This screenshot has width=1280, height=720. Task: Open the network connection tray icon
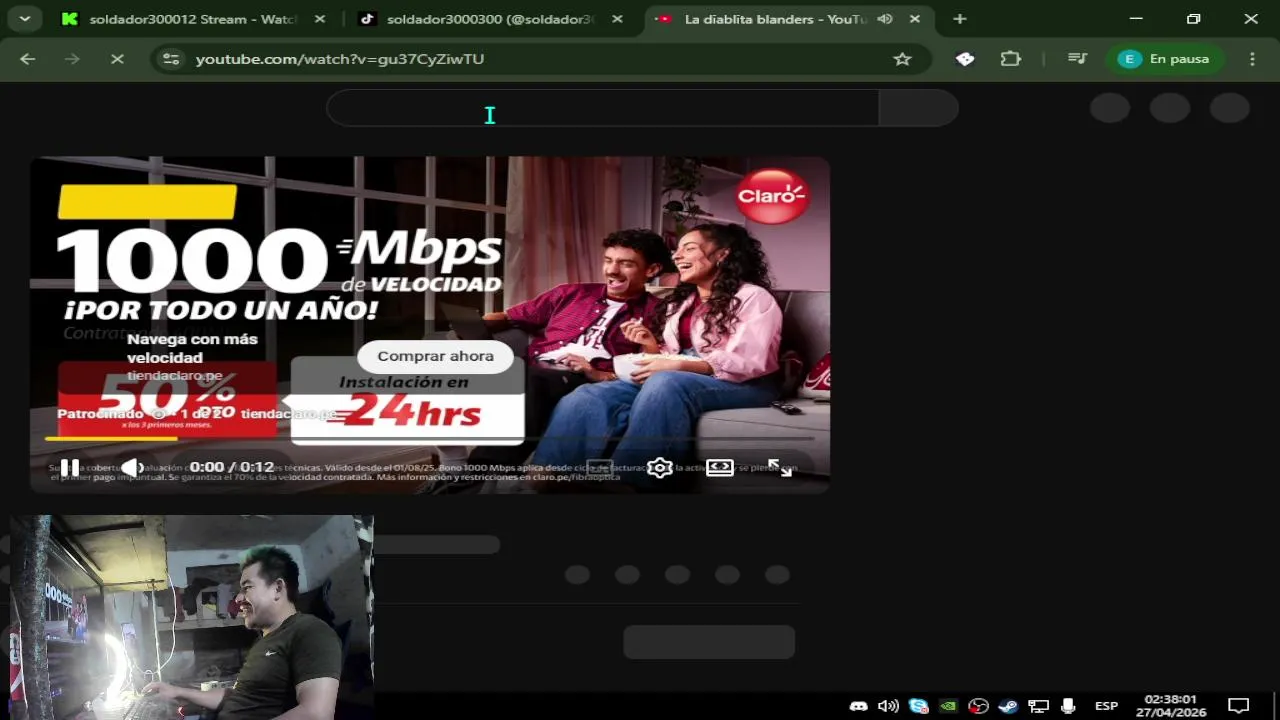click(x=1038, y=706)
